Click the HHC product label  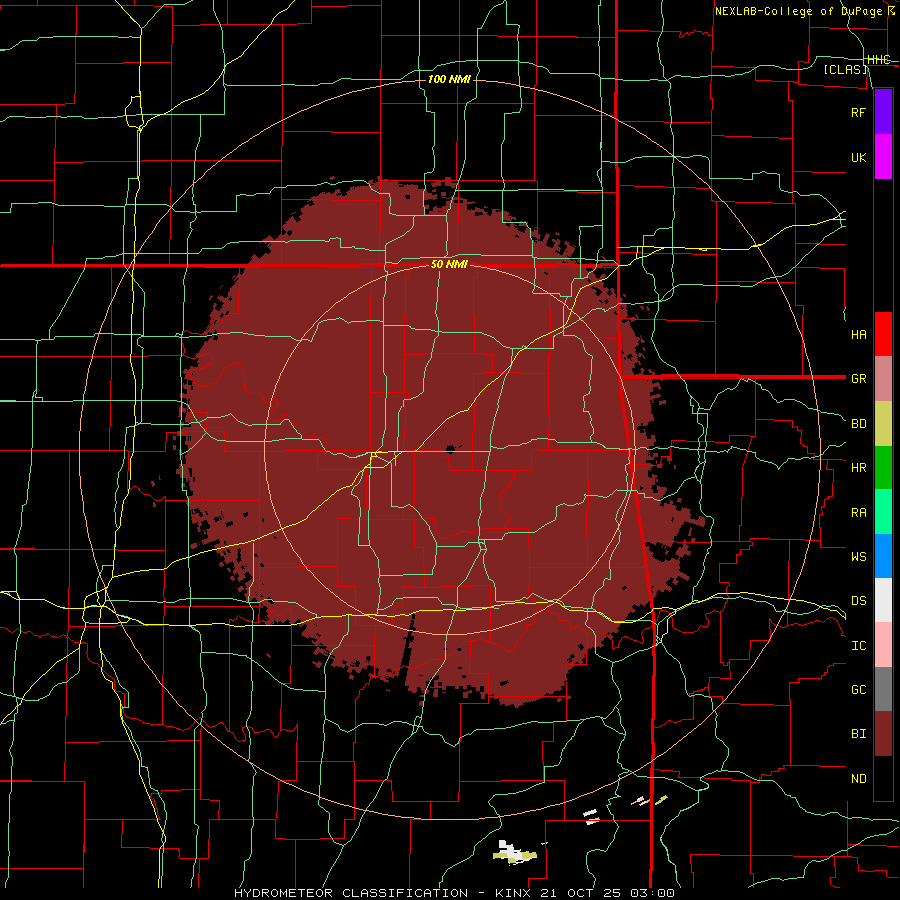click(878, 60)
